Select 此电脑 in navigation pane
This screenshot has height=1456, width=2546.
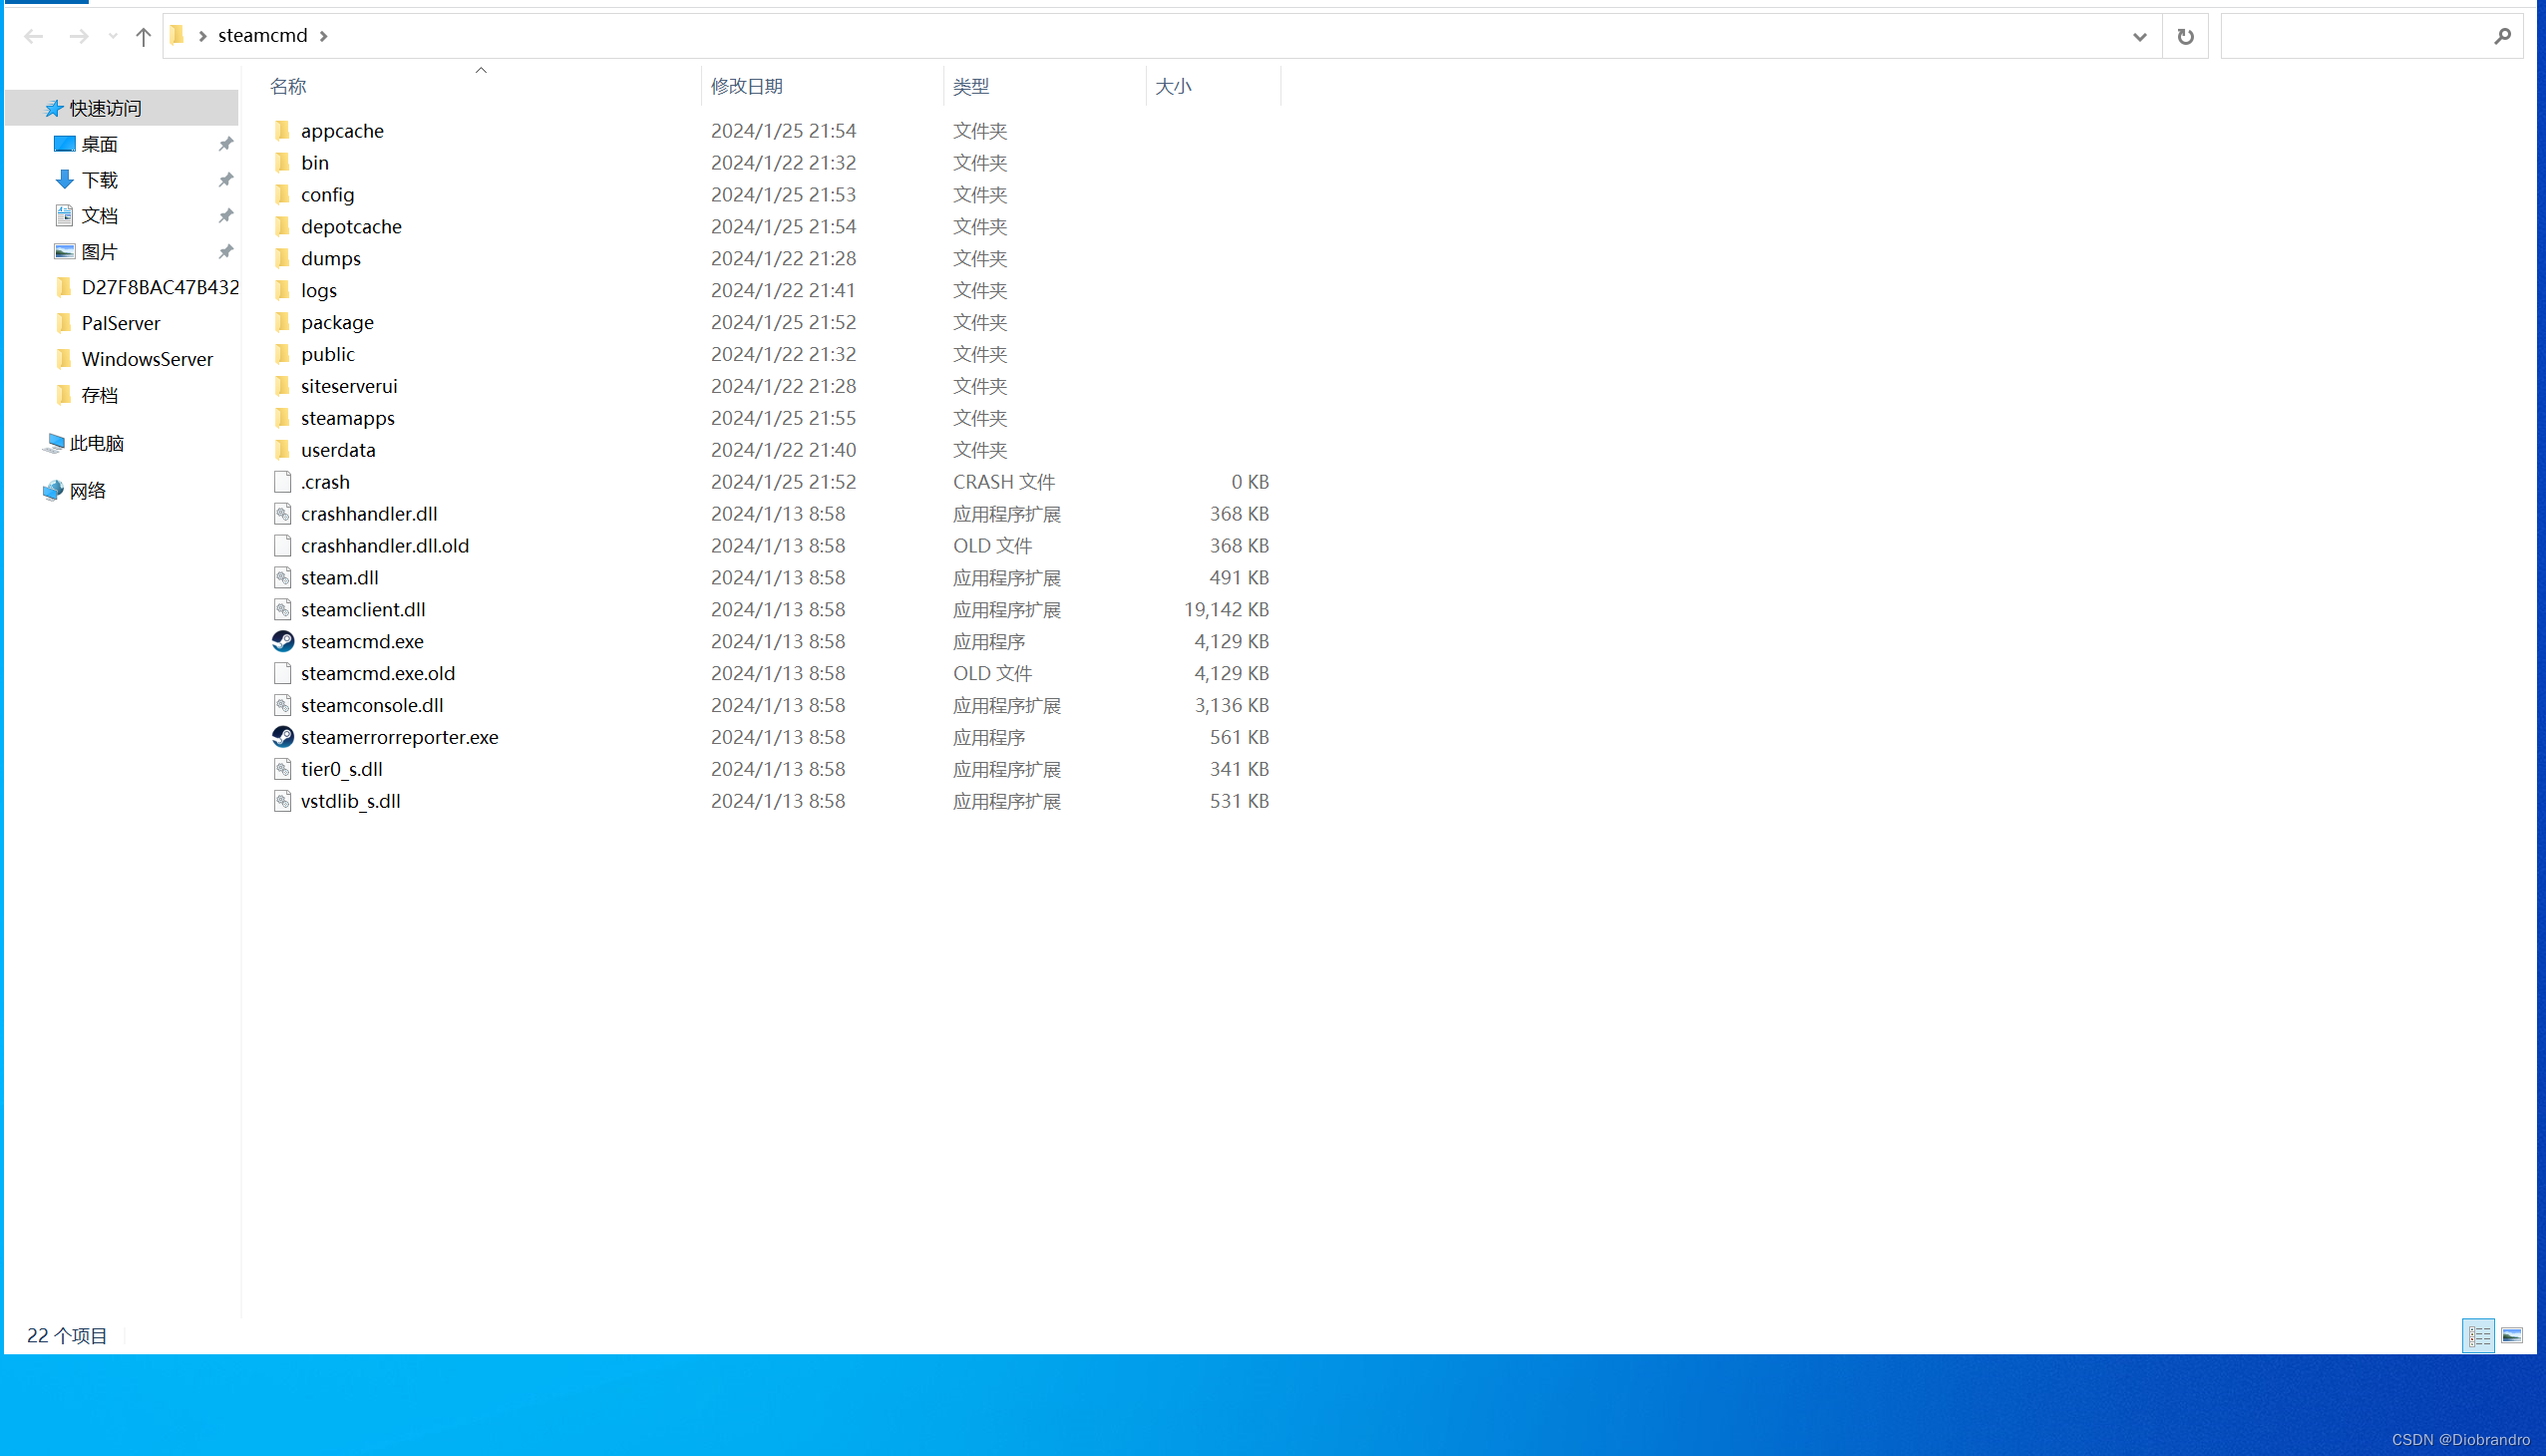point(96,443)
